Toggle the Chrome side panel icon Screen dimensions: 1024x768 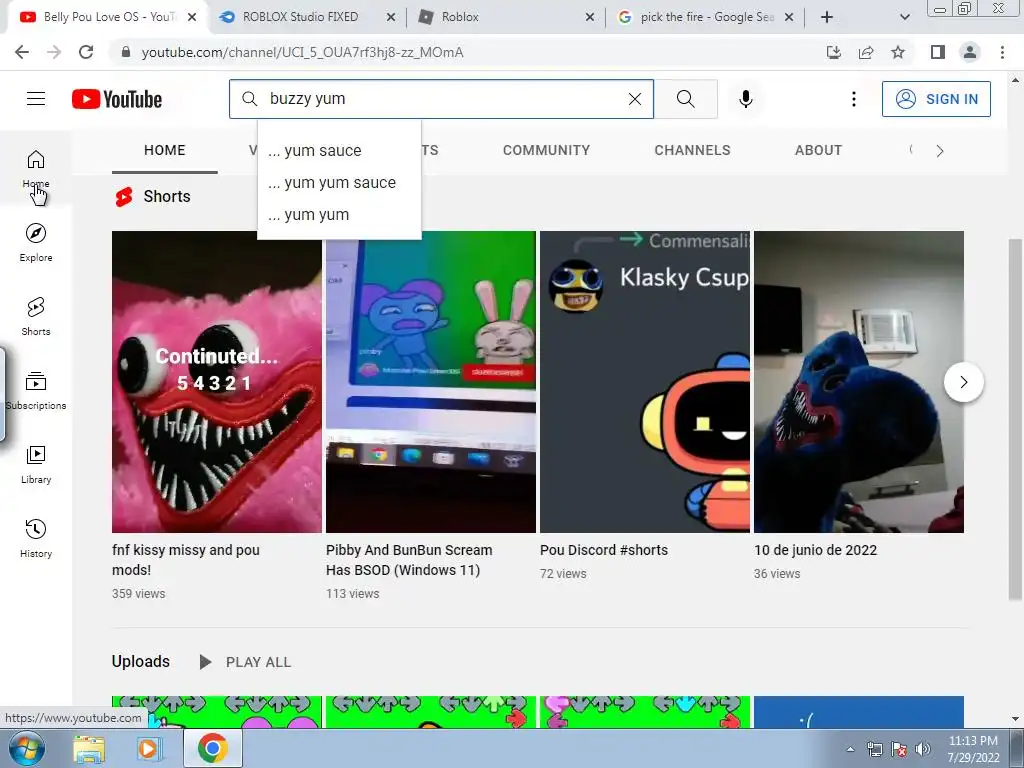[938, 52]
